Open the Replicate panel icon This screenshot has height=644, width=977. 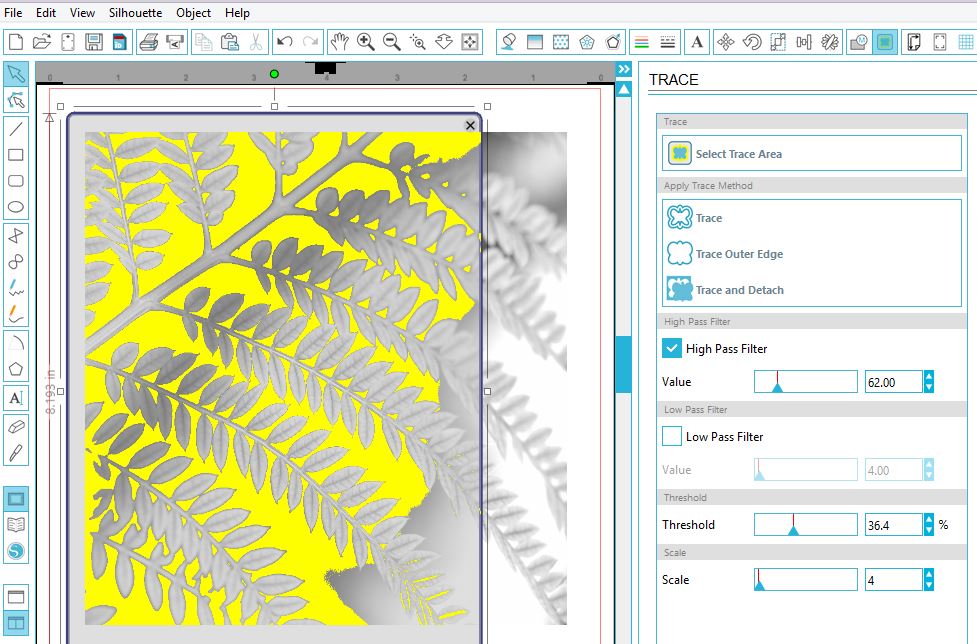click(830, 42)
